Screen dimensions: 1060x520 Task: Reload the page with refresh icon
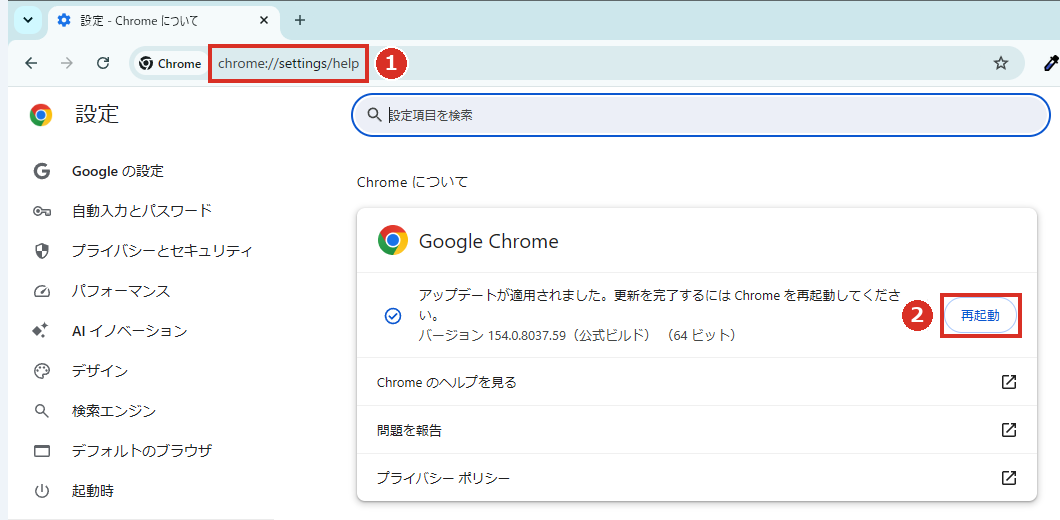click(103, 64)
